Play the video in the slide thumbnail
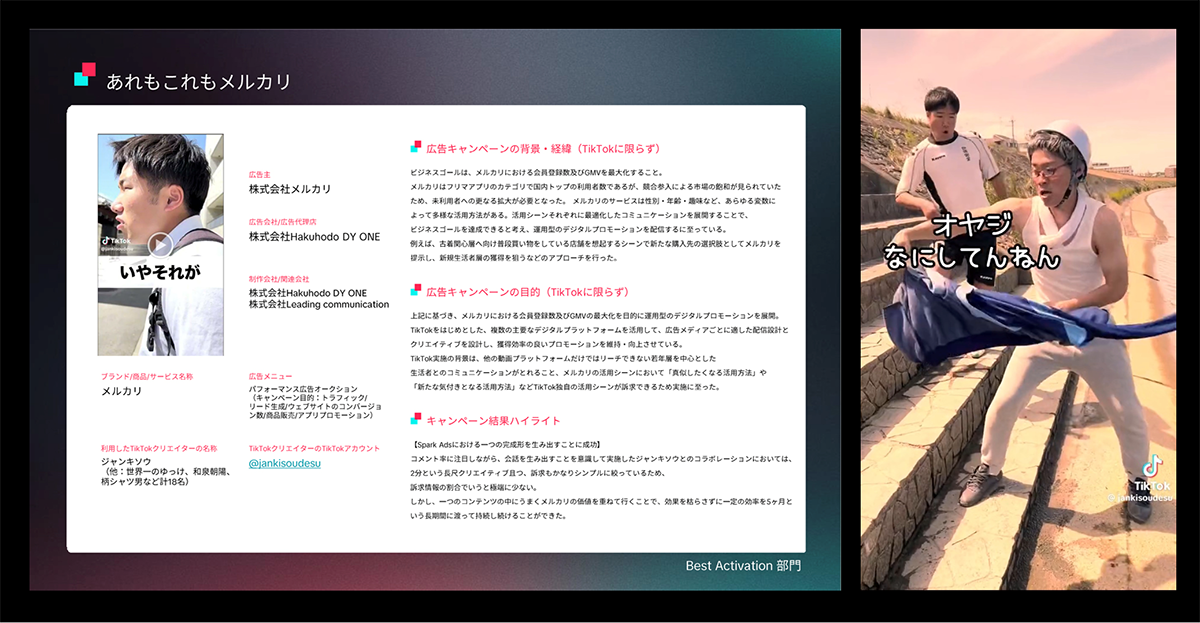Viewport: 1200px width, 623px height. pos(160,245)
